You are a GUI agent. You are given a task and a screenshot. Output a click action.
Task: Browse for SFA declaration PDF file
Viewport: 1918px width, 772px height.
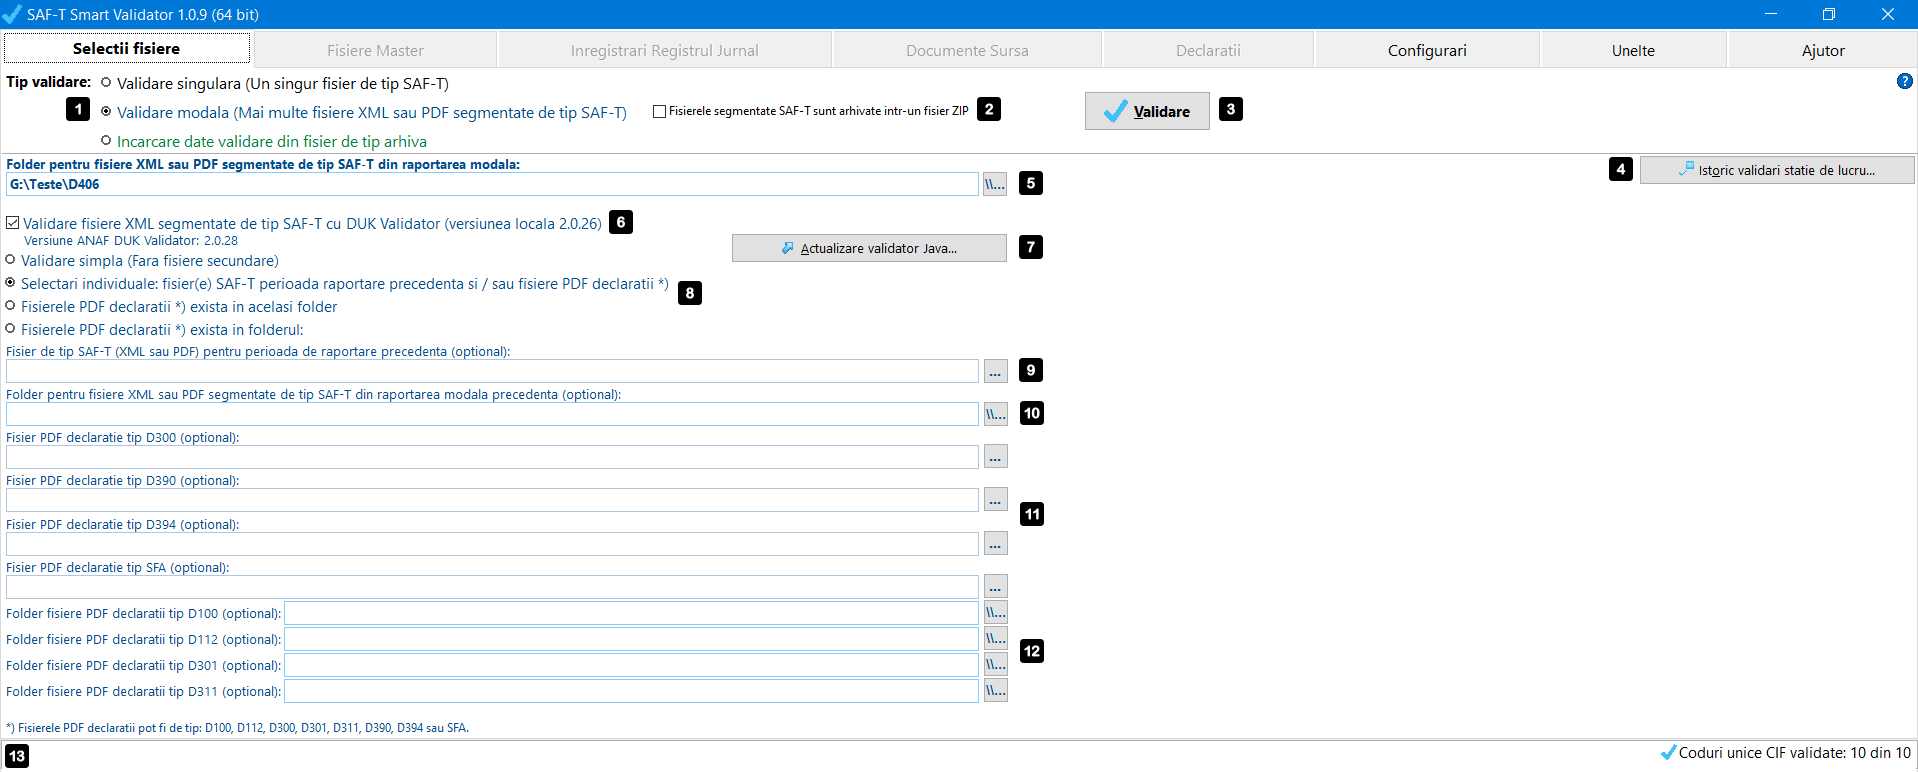(x=995, y=587)
